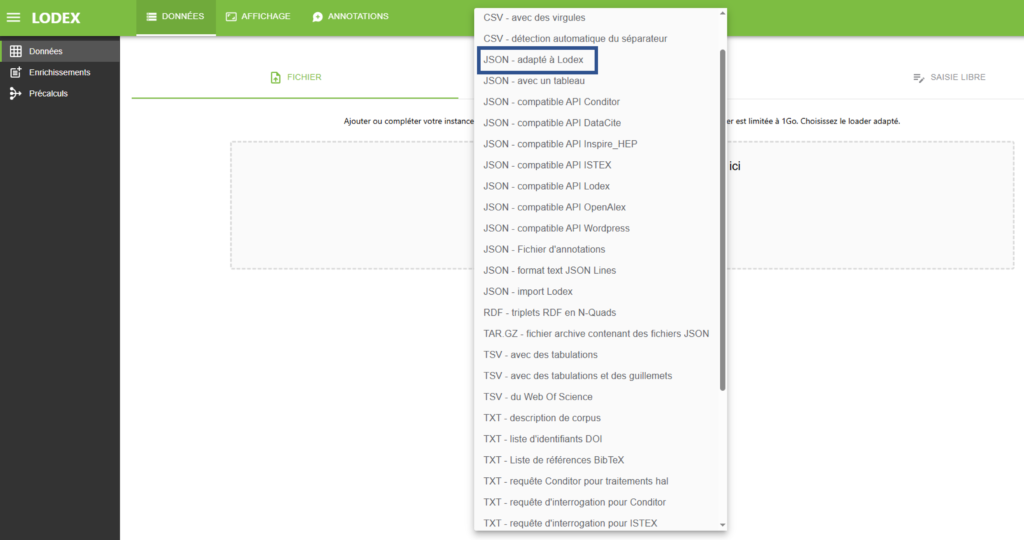Click the loader list scroll-up arrow

coord(722,13)
